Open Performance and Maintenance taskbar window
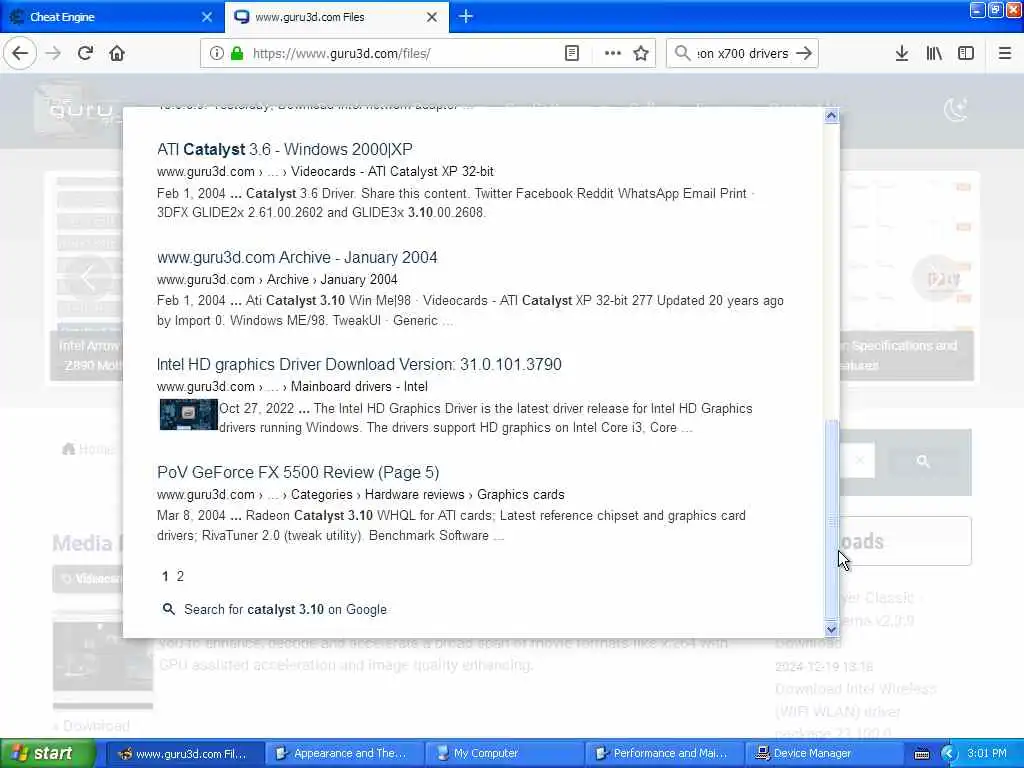The height and width of the screenshot is (768, 1024). 664,754
